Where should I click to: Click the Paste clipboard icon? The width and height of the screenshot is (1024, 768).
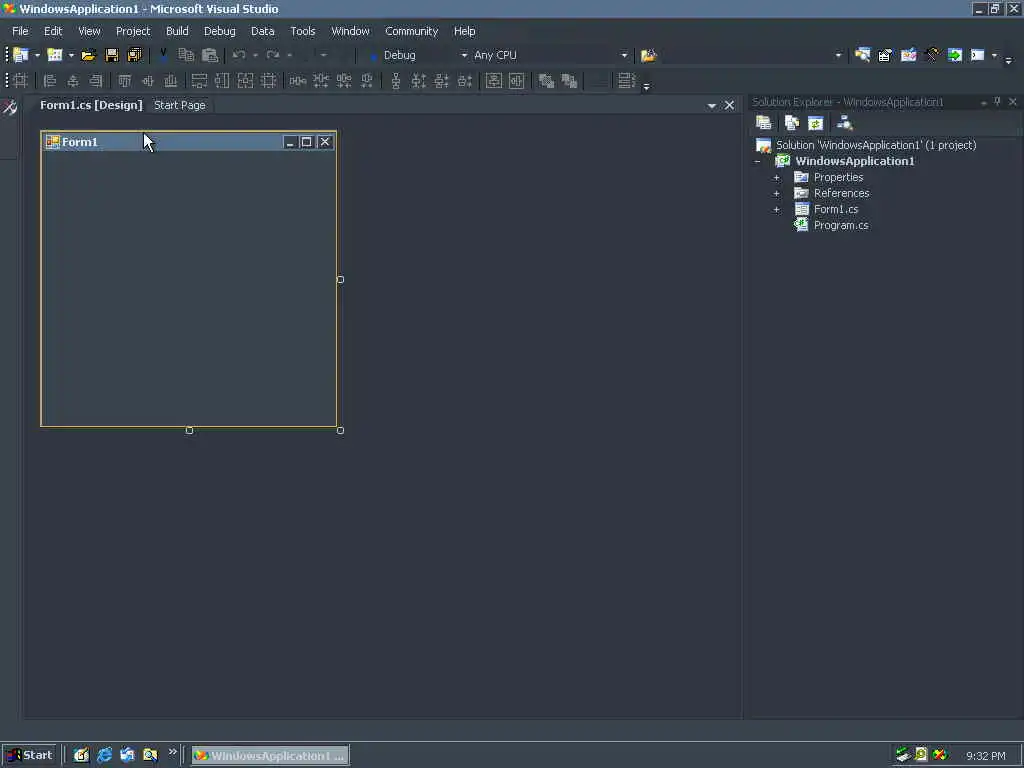pyautogui.click(x=210, y=56)
